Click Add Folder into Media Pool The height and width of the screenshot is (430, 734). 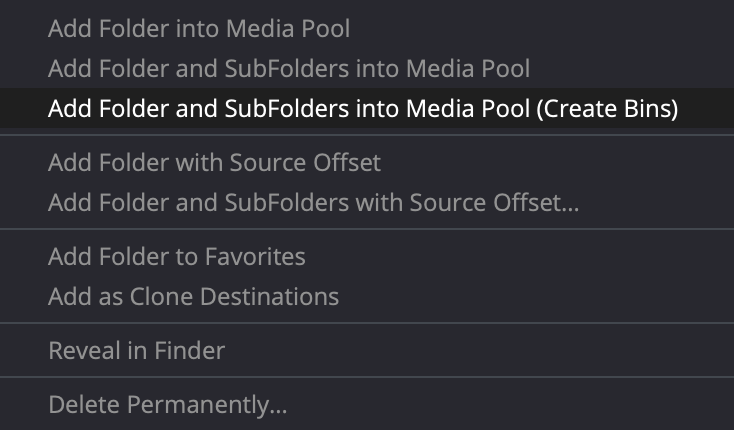(x=199, y=29)
